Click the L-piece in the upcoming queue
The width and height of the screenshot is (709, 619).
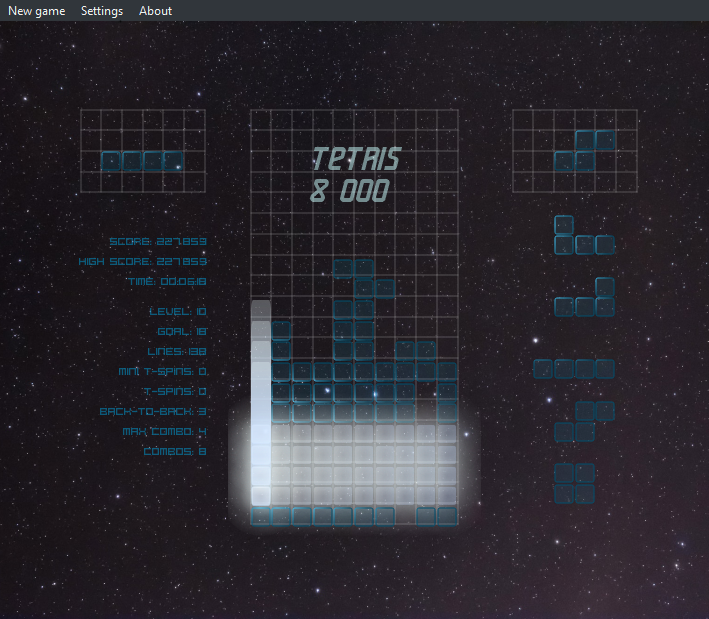point(584,297)
